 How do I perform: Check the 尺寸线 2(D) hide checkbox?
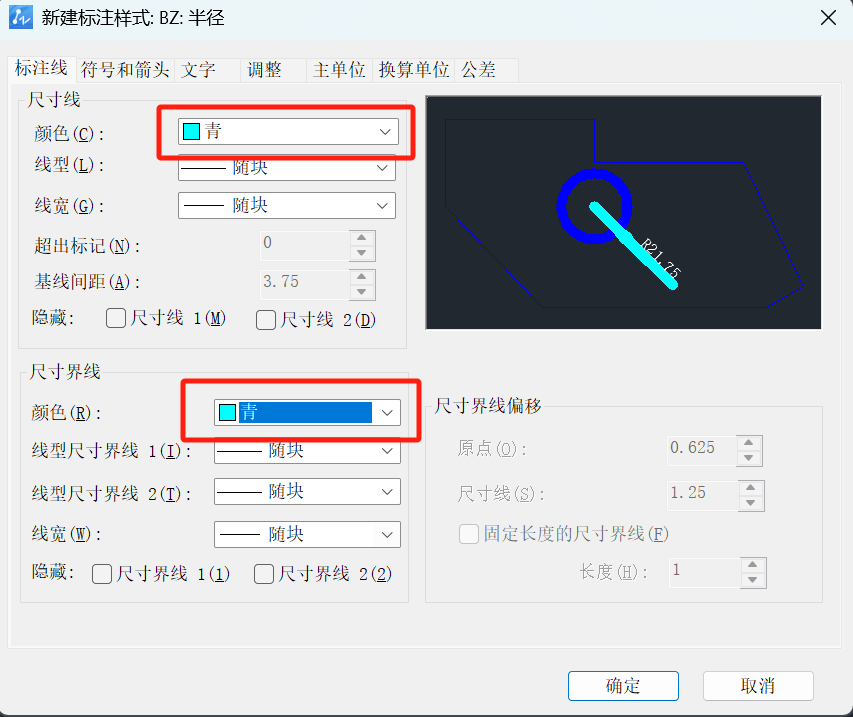265,320
